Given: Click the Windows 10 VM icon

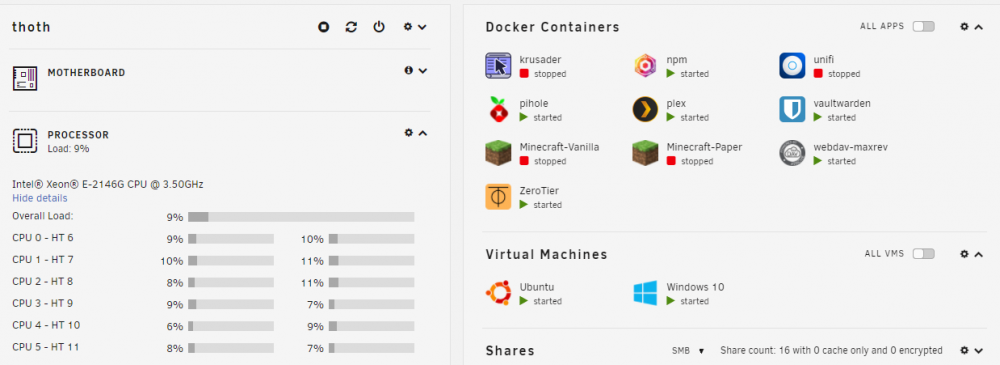Looking at the screenshot, I should tap(645, 293).
